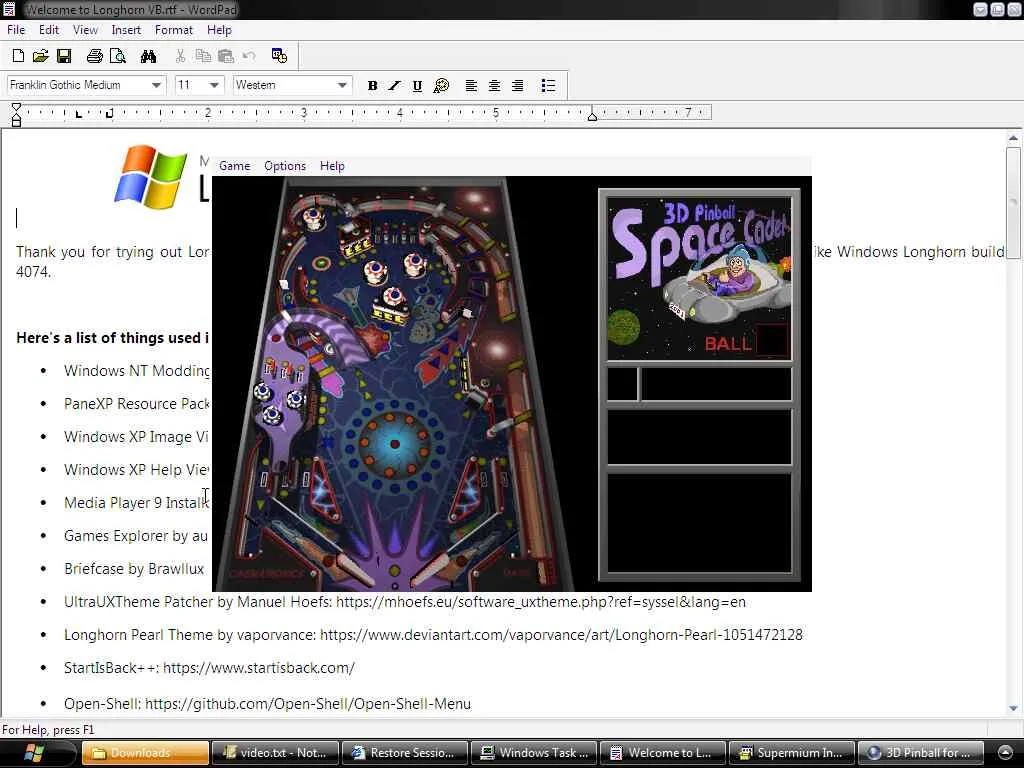
Task: Click the UltraUXTheme Patcher mhoefs.eu link
Action: click(541, 602)
